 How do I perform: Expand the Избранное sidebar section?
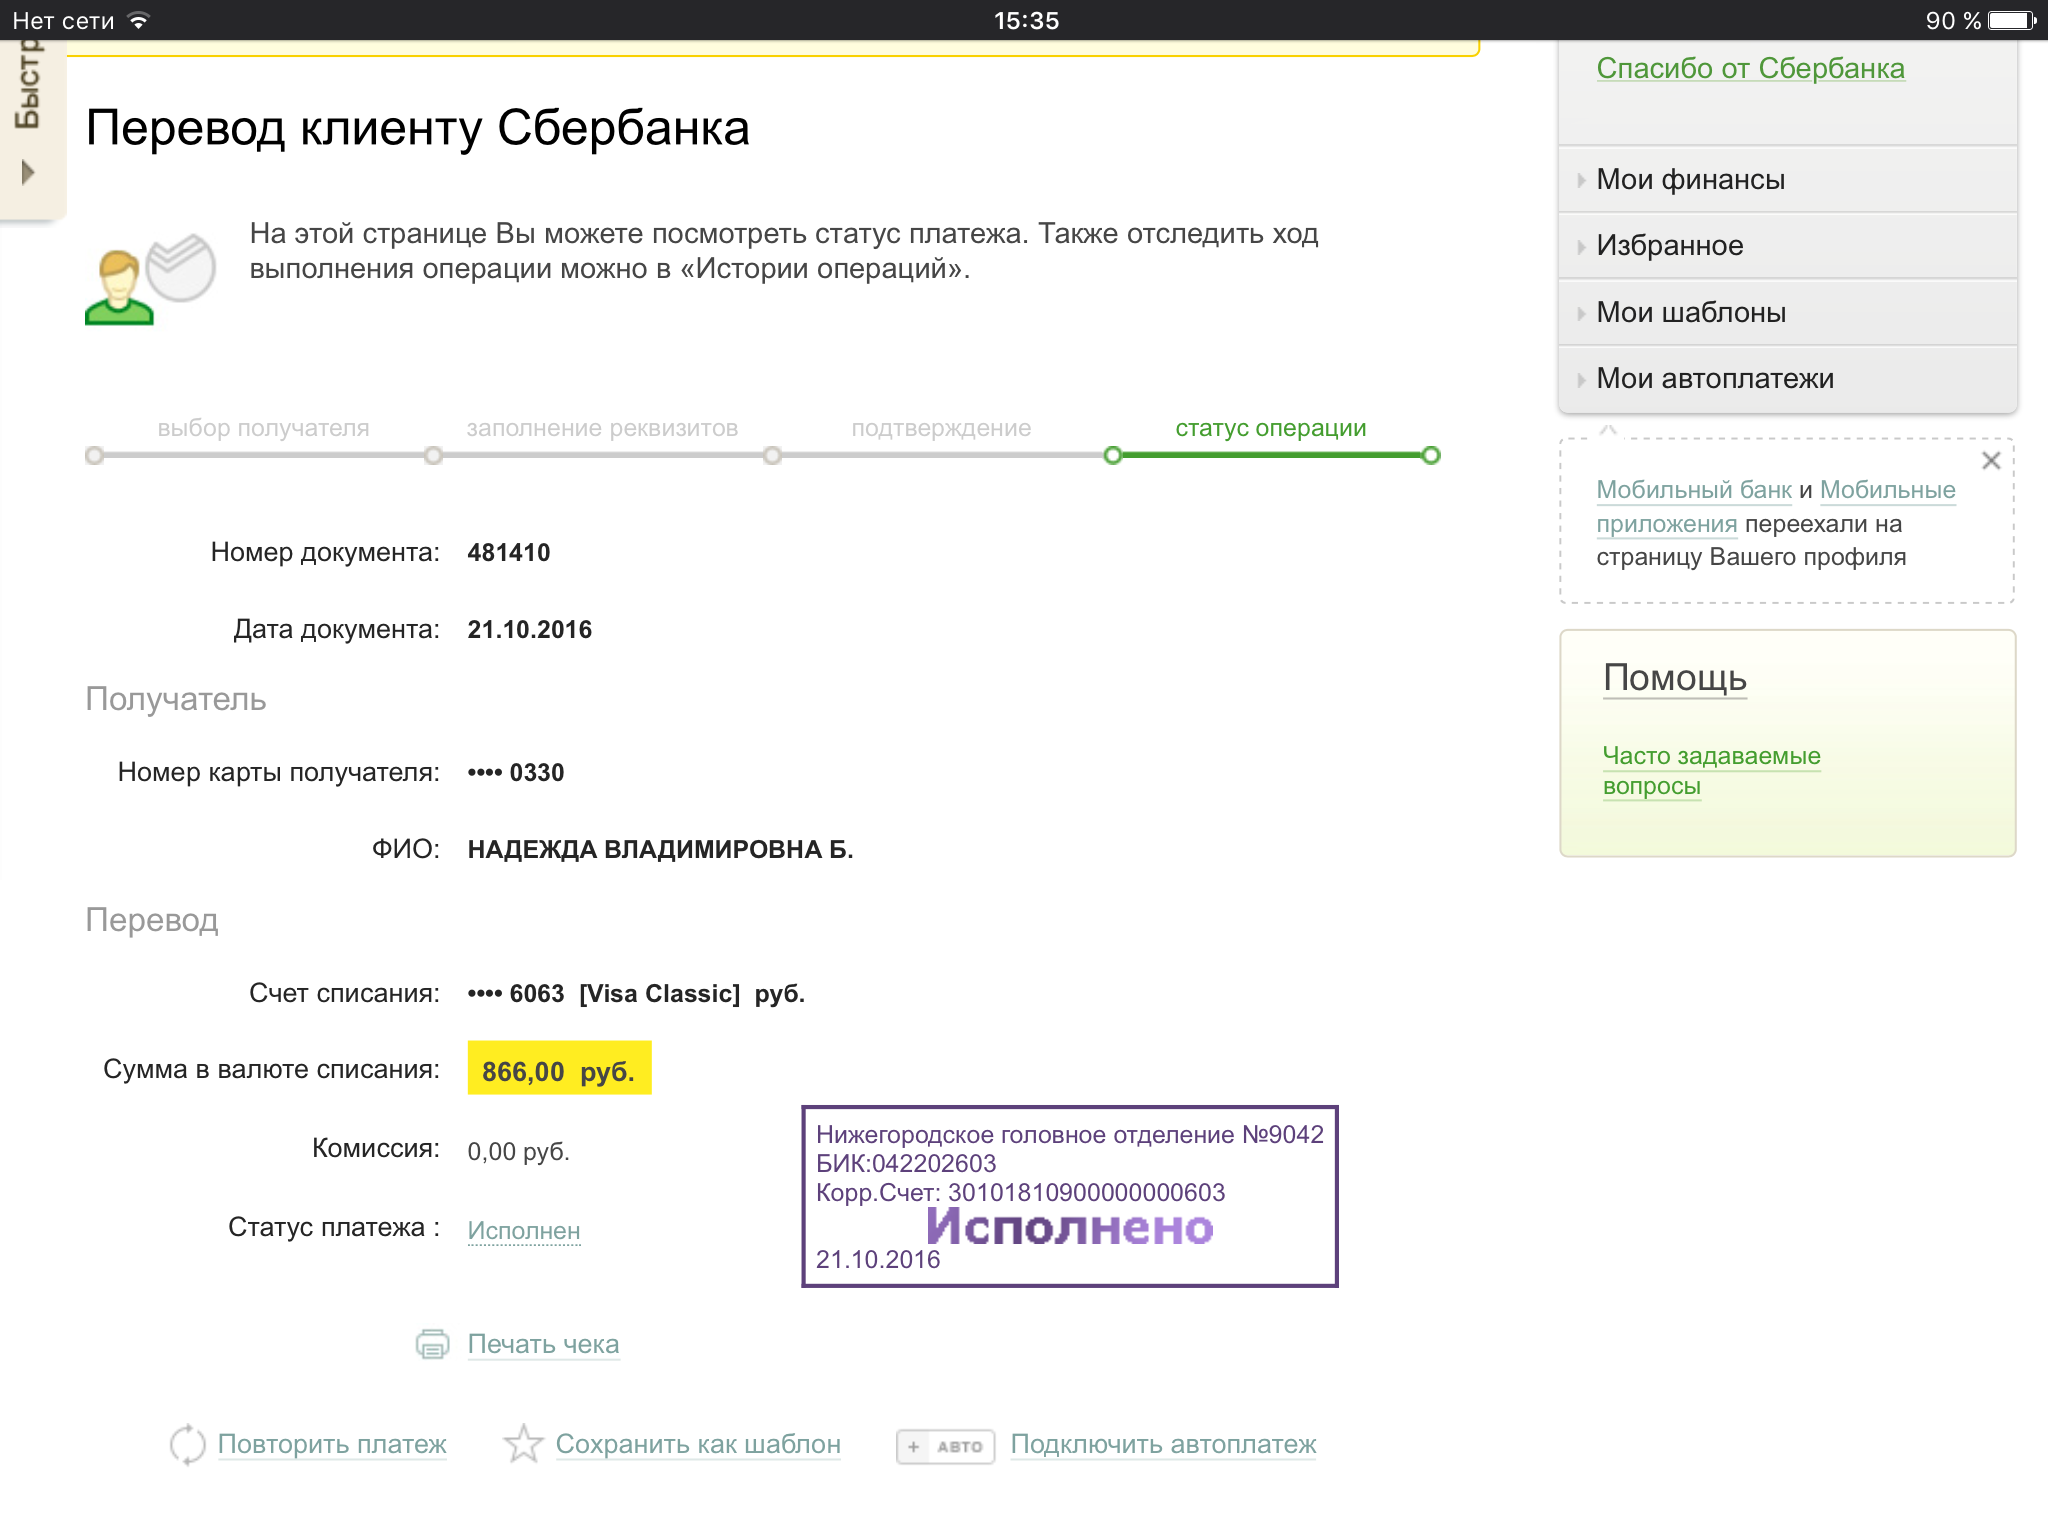click(1669, 246)
